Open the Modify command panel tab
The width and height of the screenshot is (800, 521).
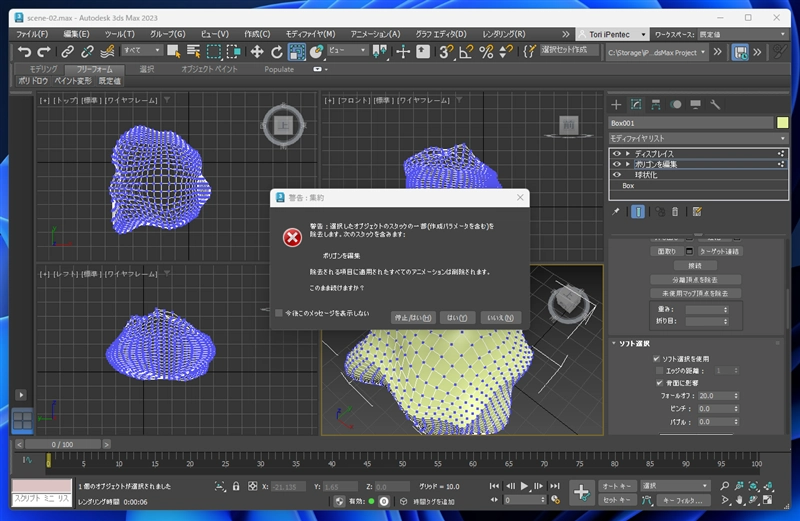(636, 105)
